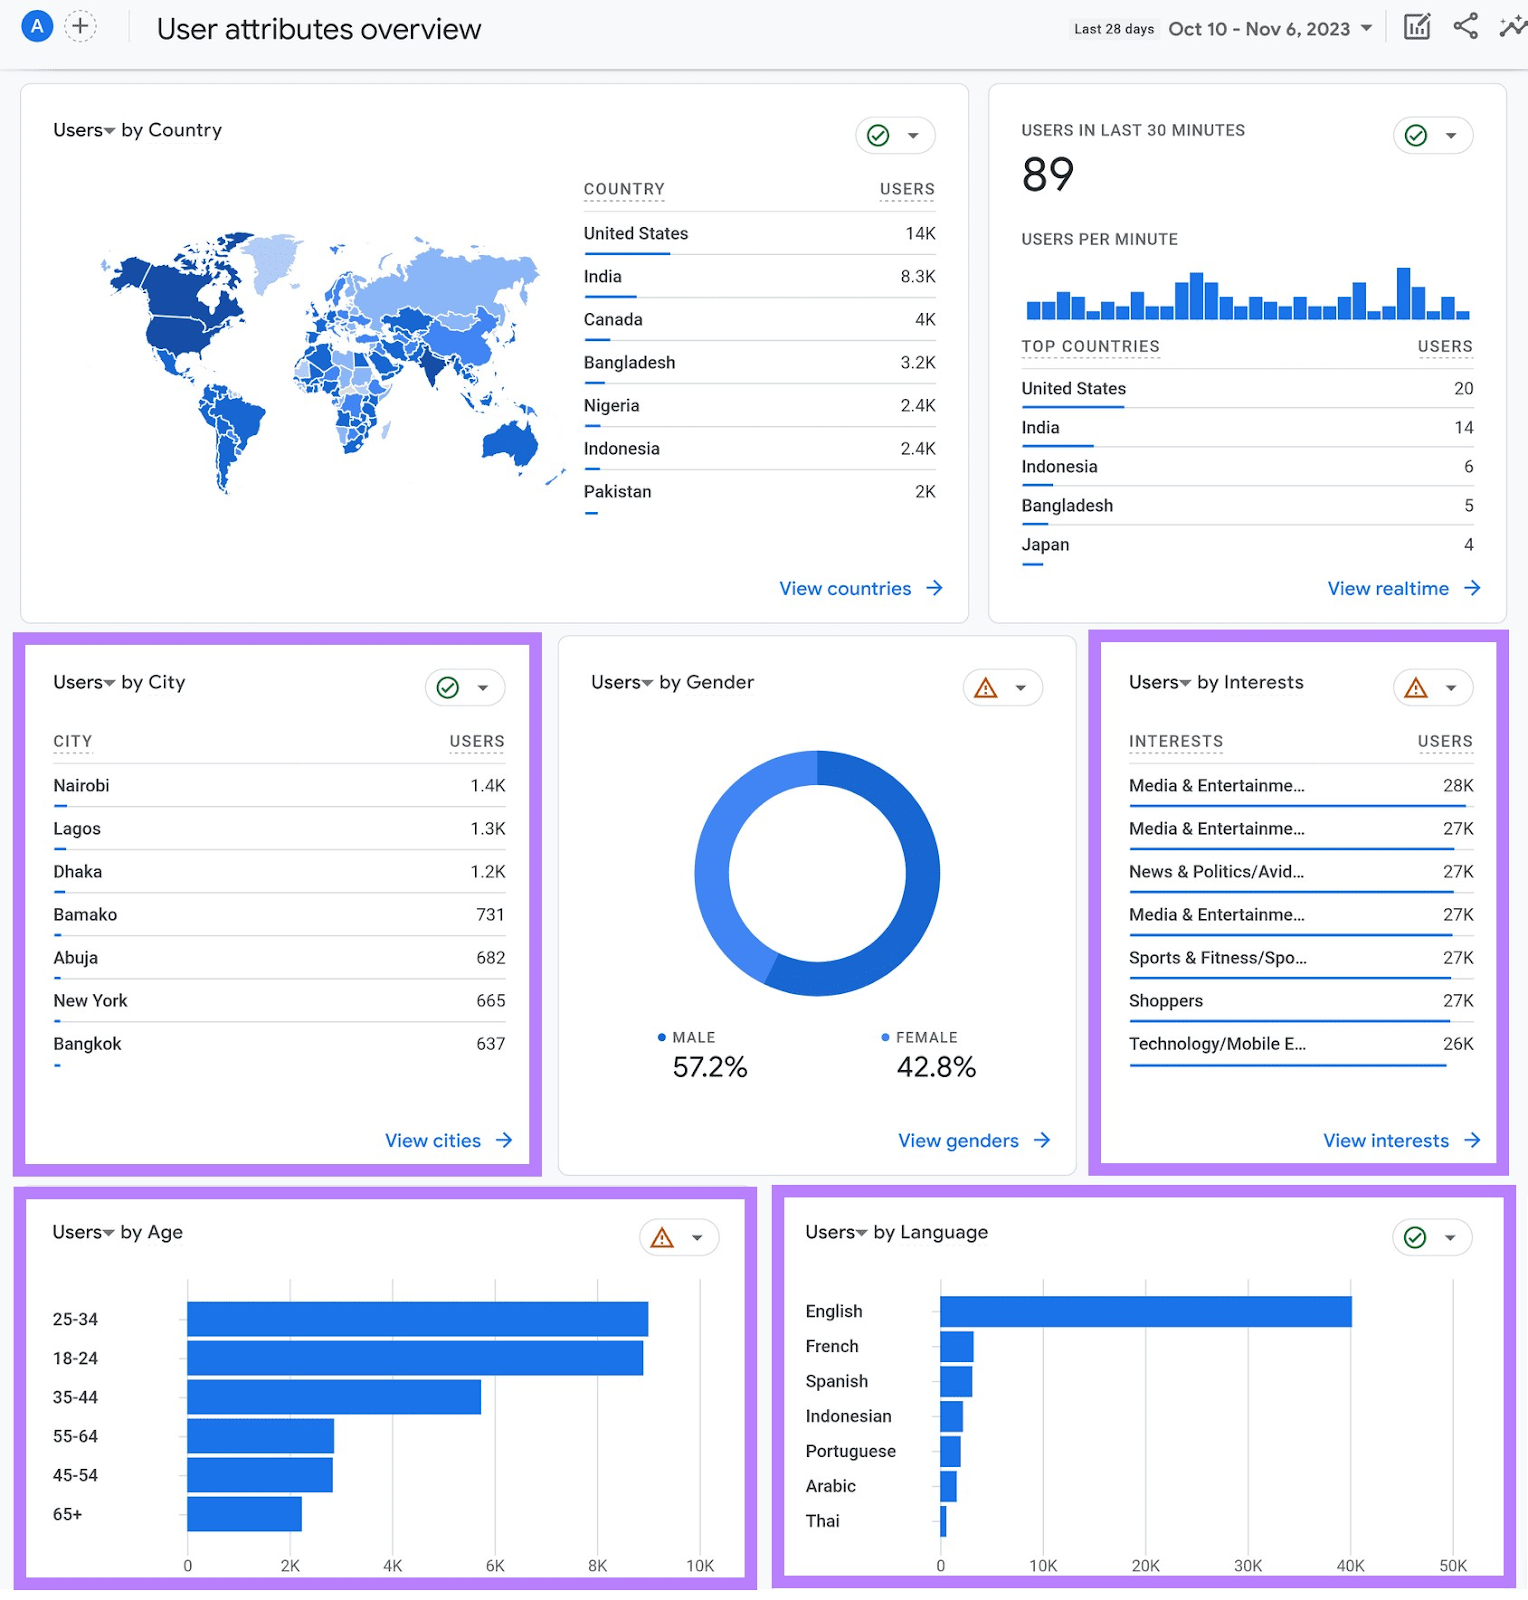Click the green checkmark on Users by Country
The width and height of the screenshot is (1528, 1600).
point(878,136)
